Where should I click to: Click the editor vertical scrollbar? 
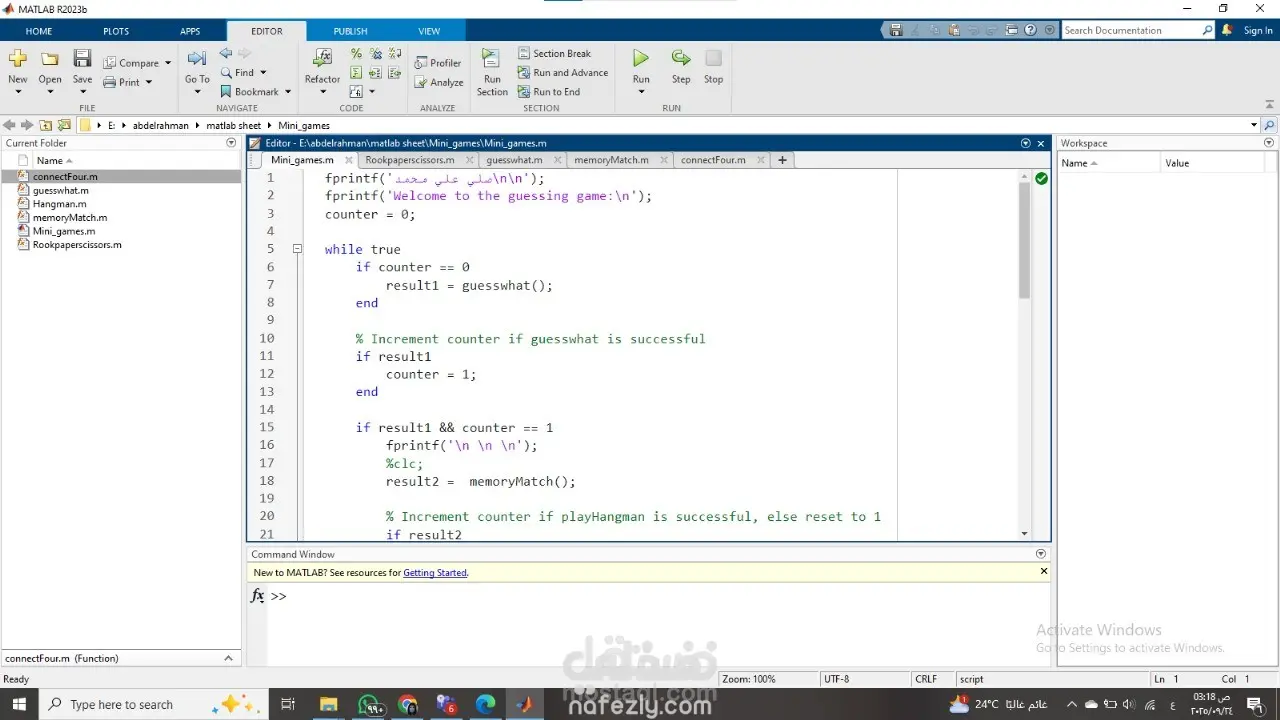[1024, 241]
